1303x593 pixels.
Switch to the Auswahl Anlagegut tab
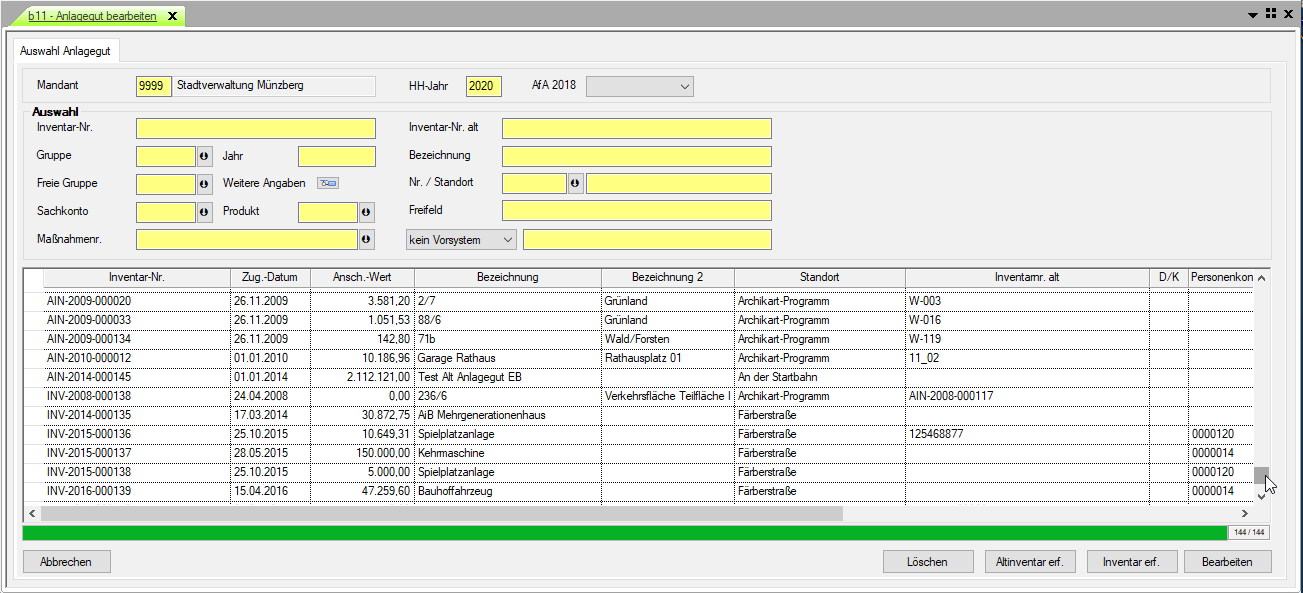[x=66, y=50]
